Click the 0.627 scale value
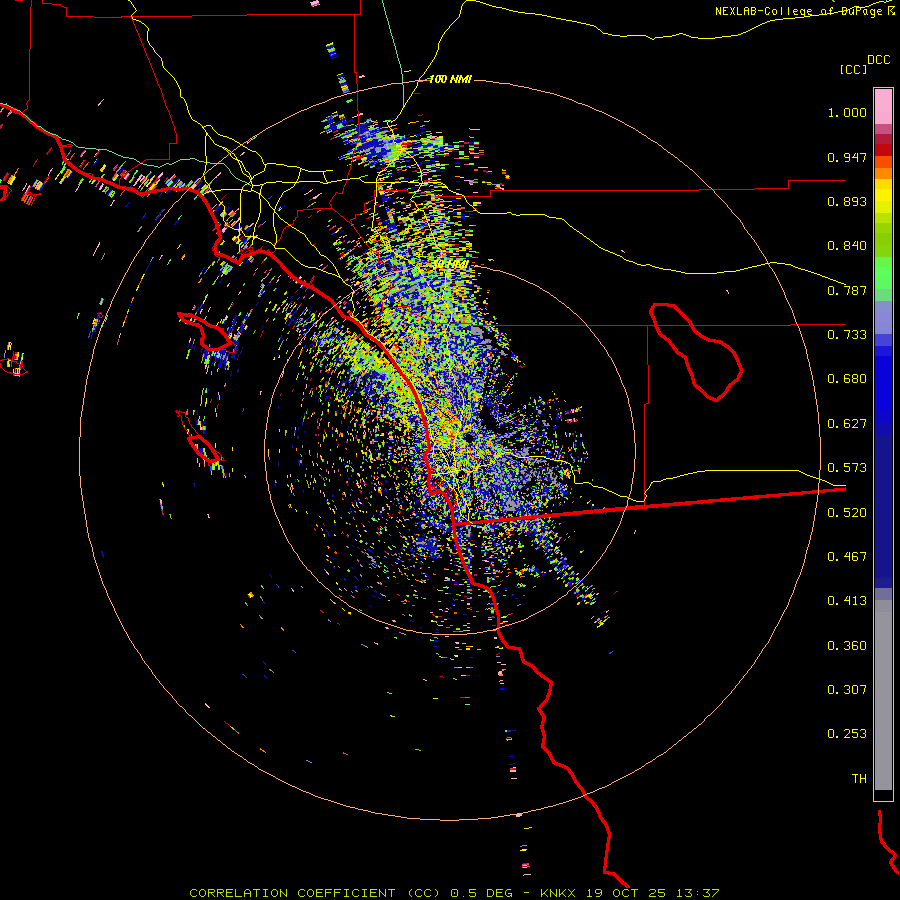Viewport: 900px width, 900px height. click(847, 424)
